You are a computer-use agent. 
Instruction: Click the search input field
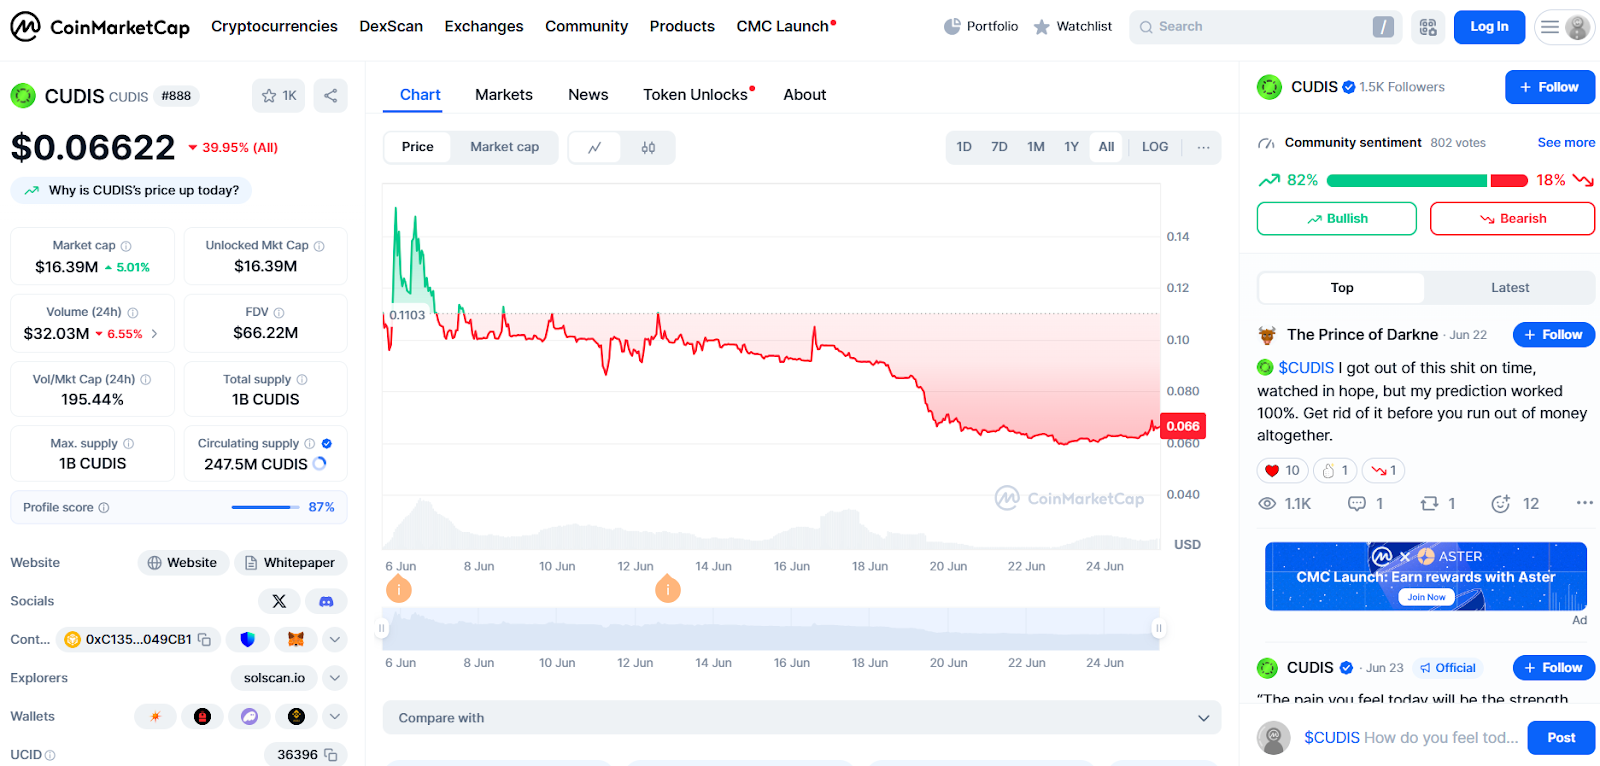[1265, 27]
